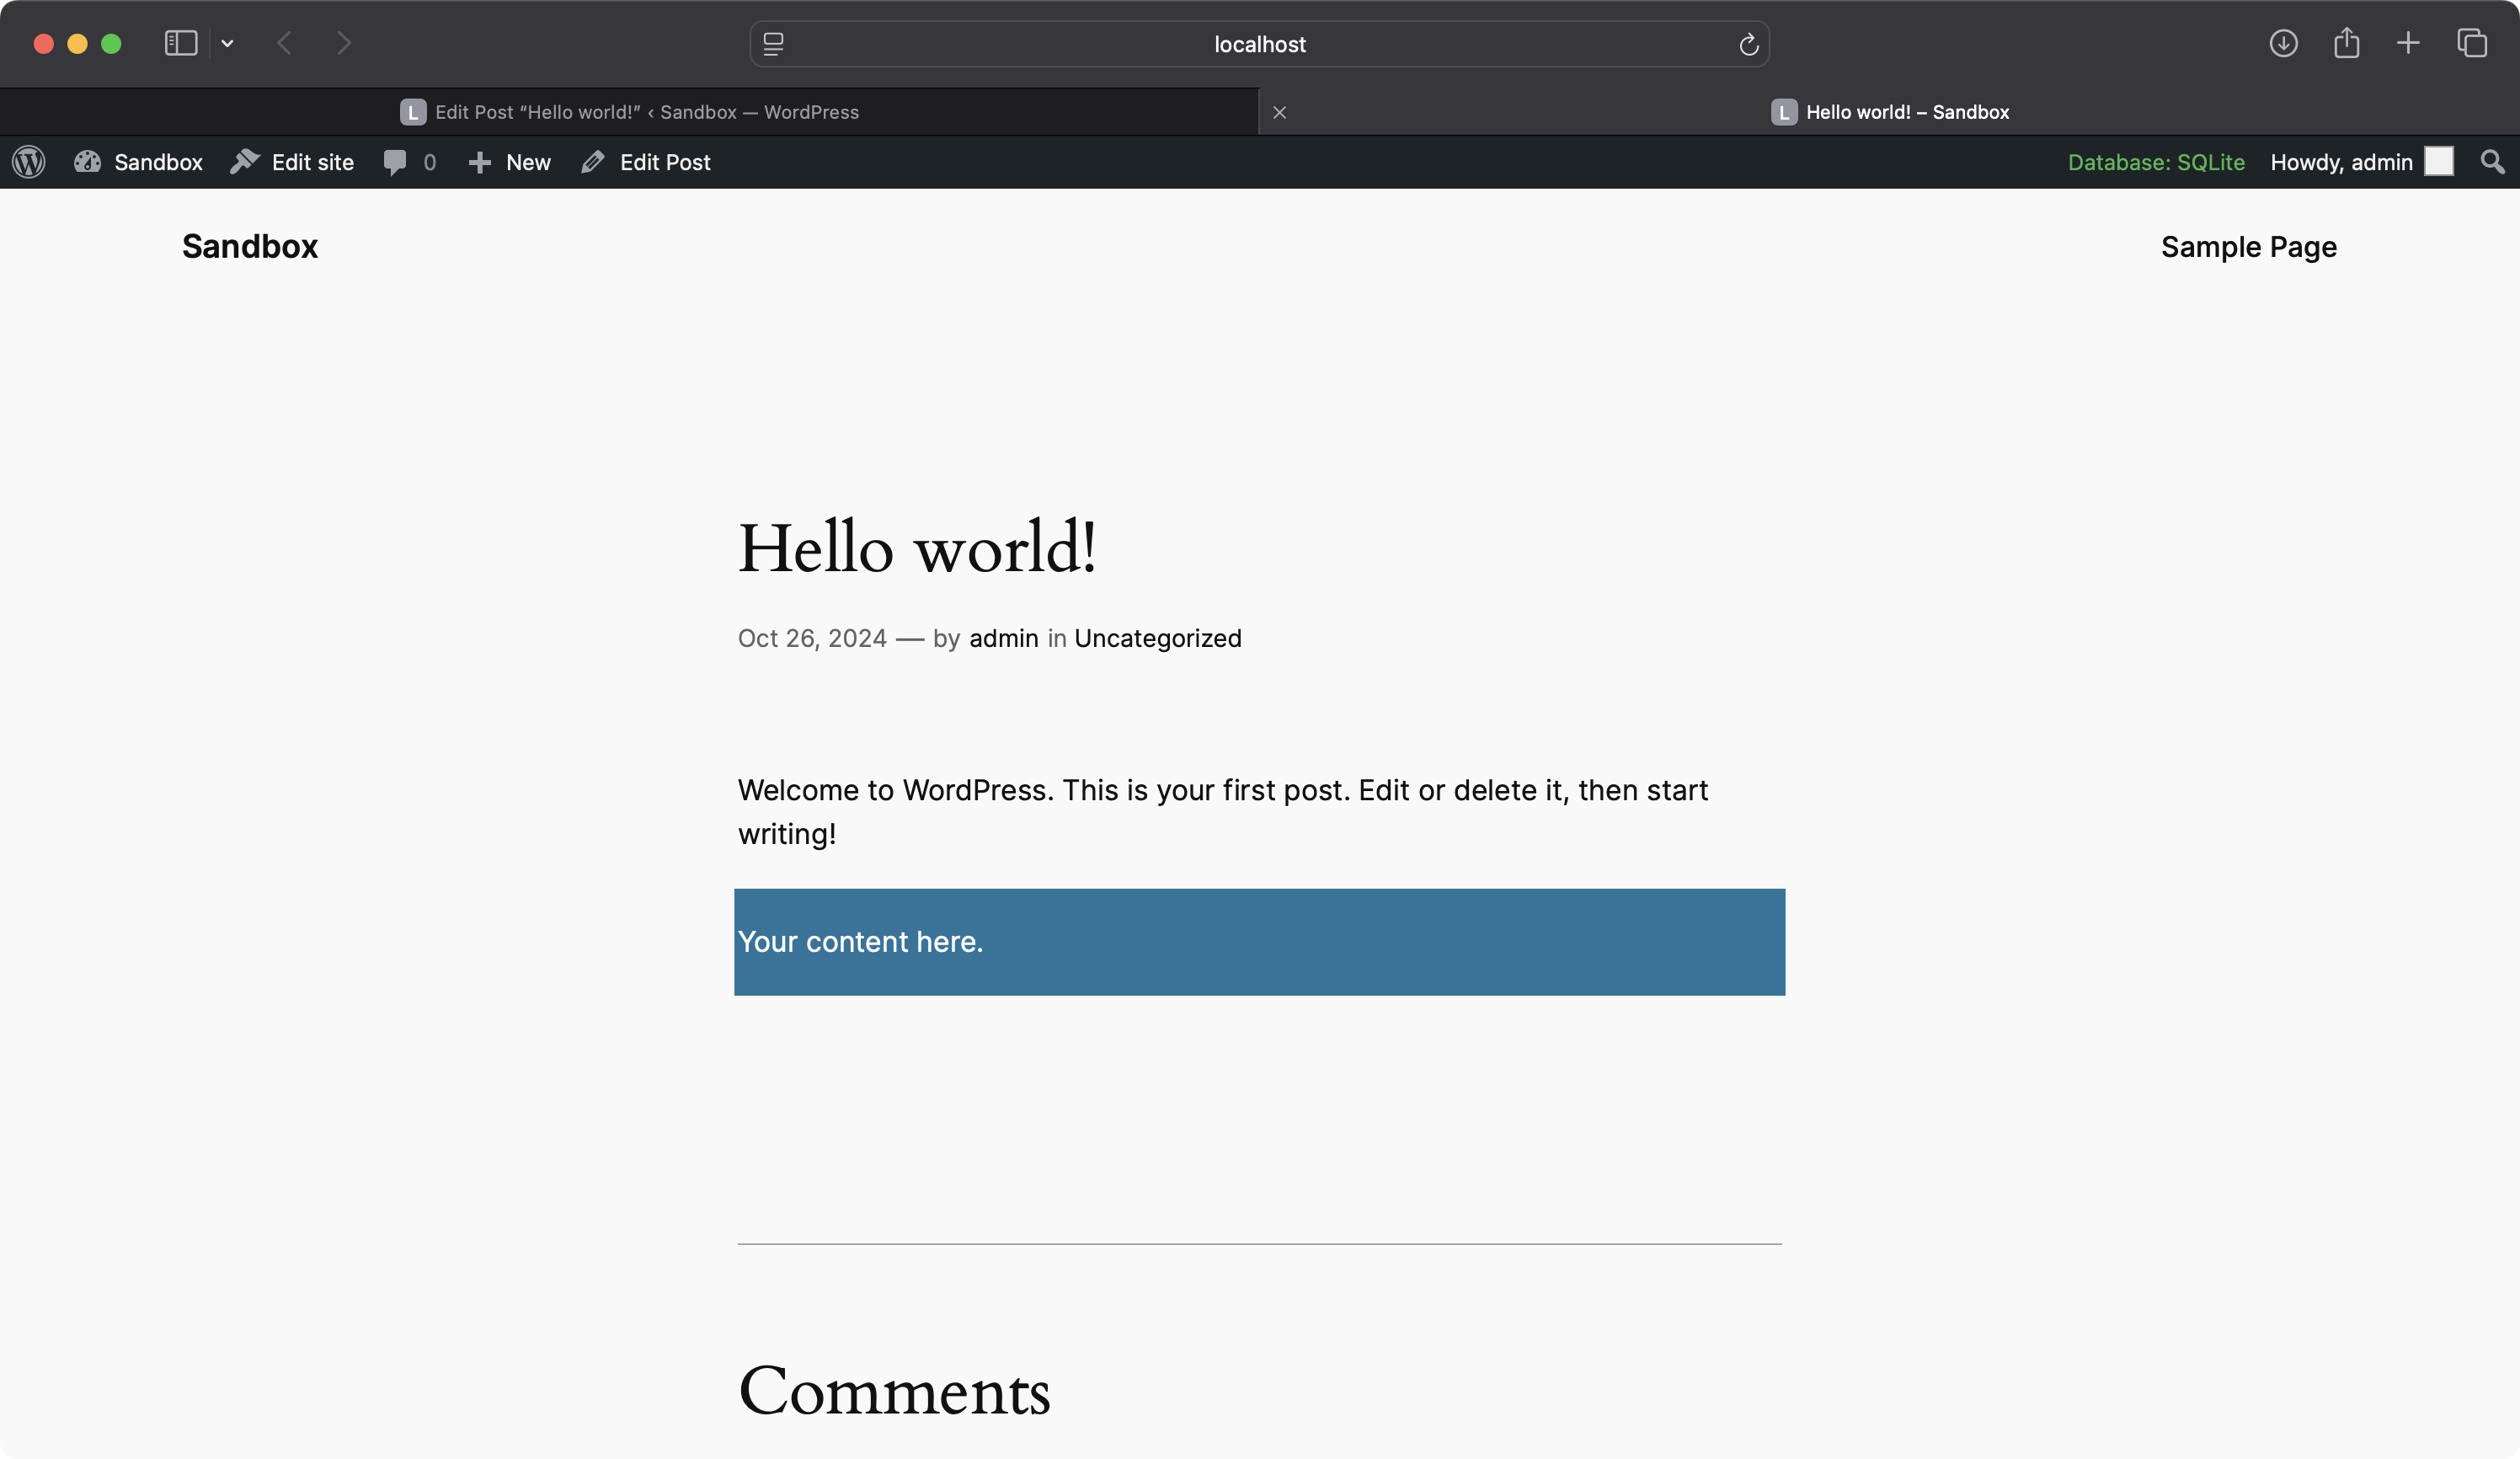Open the WordPress logo menu
This screenshot has width=2520, height=1459.
pos(29,162)
